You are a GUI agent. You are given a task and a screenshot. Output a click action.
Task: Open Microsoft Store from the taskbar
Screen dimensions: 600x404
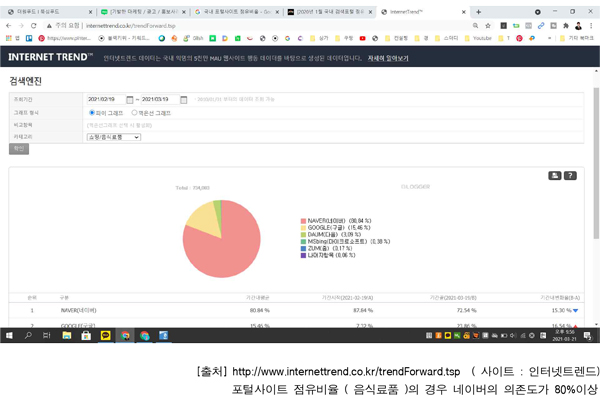[86, 336]
